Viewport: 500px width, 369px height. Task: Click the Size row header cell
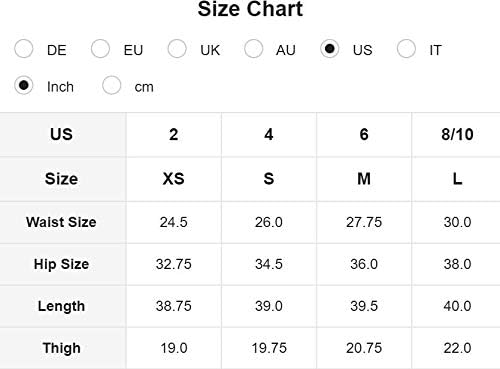63,179
